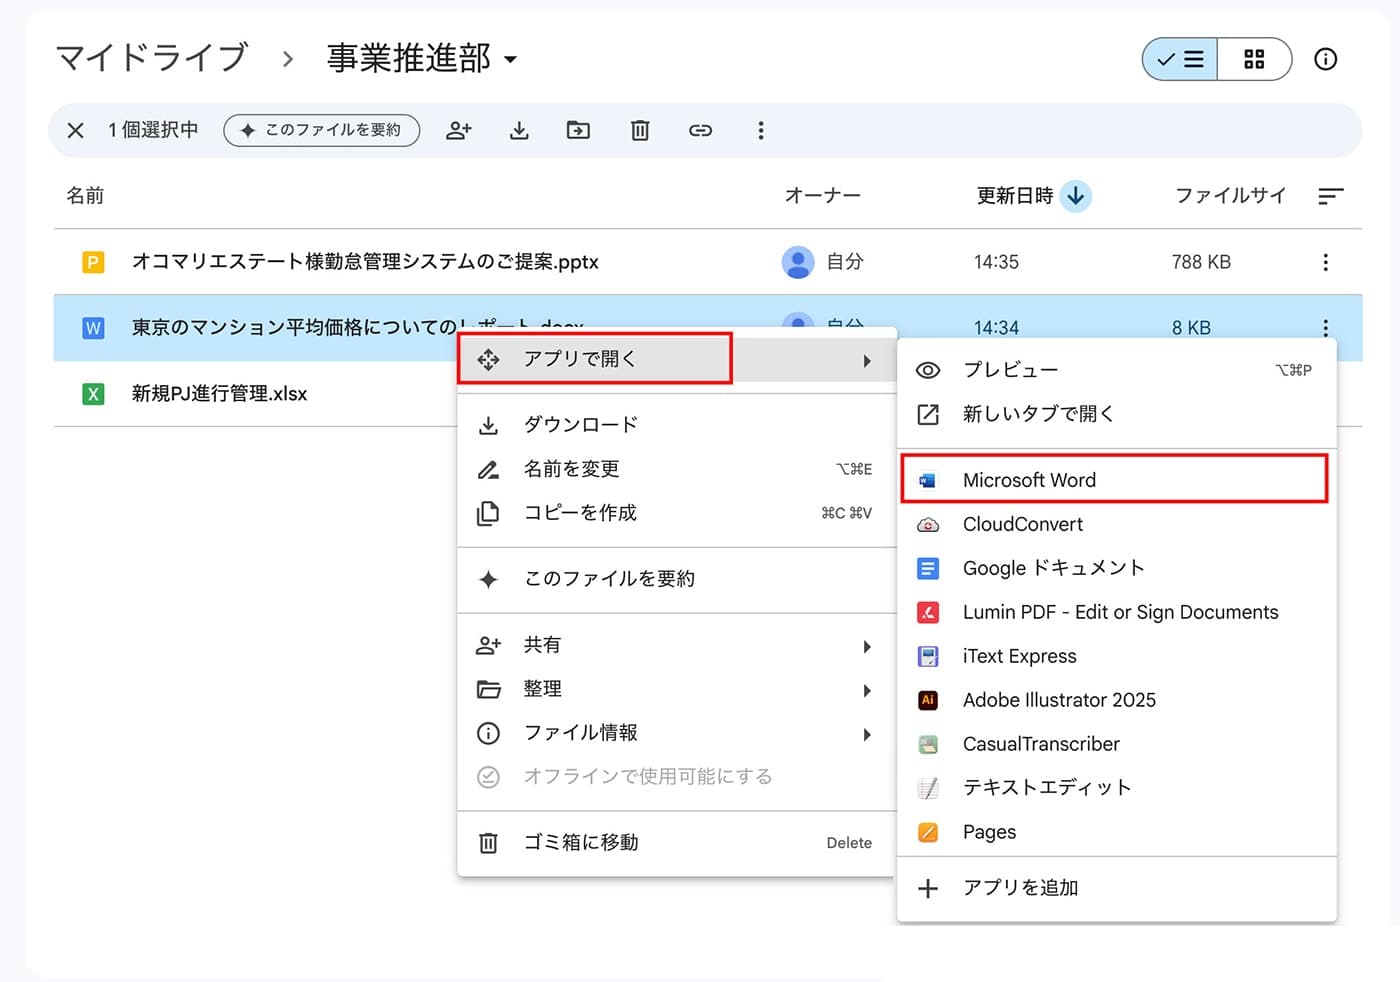Select the オコマリエステート pptx file row

point(708,262)
